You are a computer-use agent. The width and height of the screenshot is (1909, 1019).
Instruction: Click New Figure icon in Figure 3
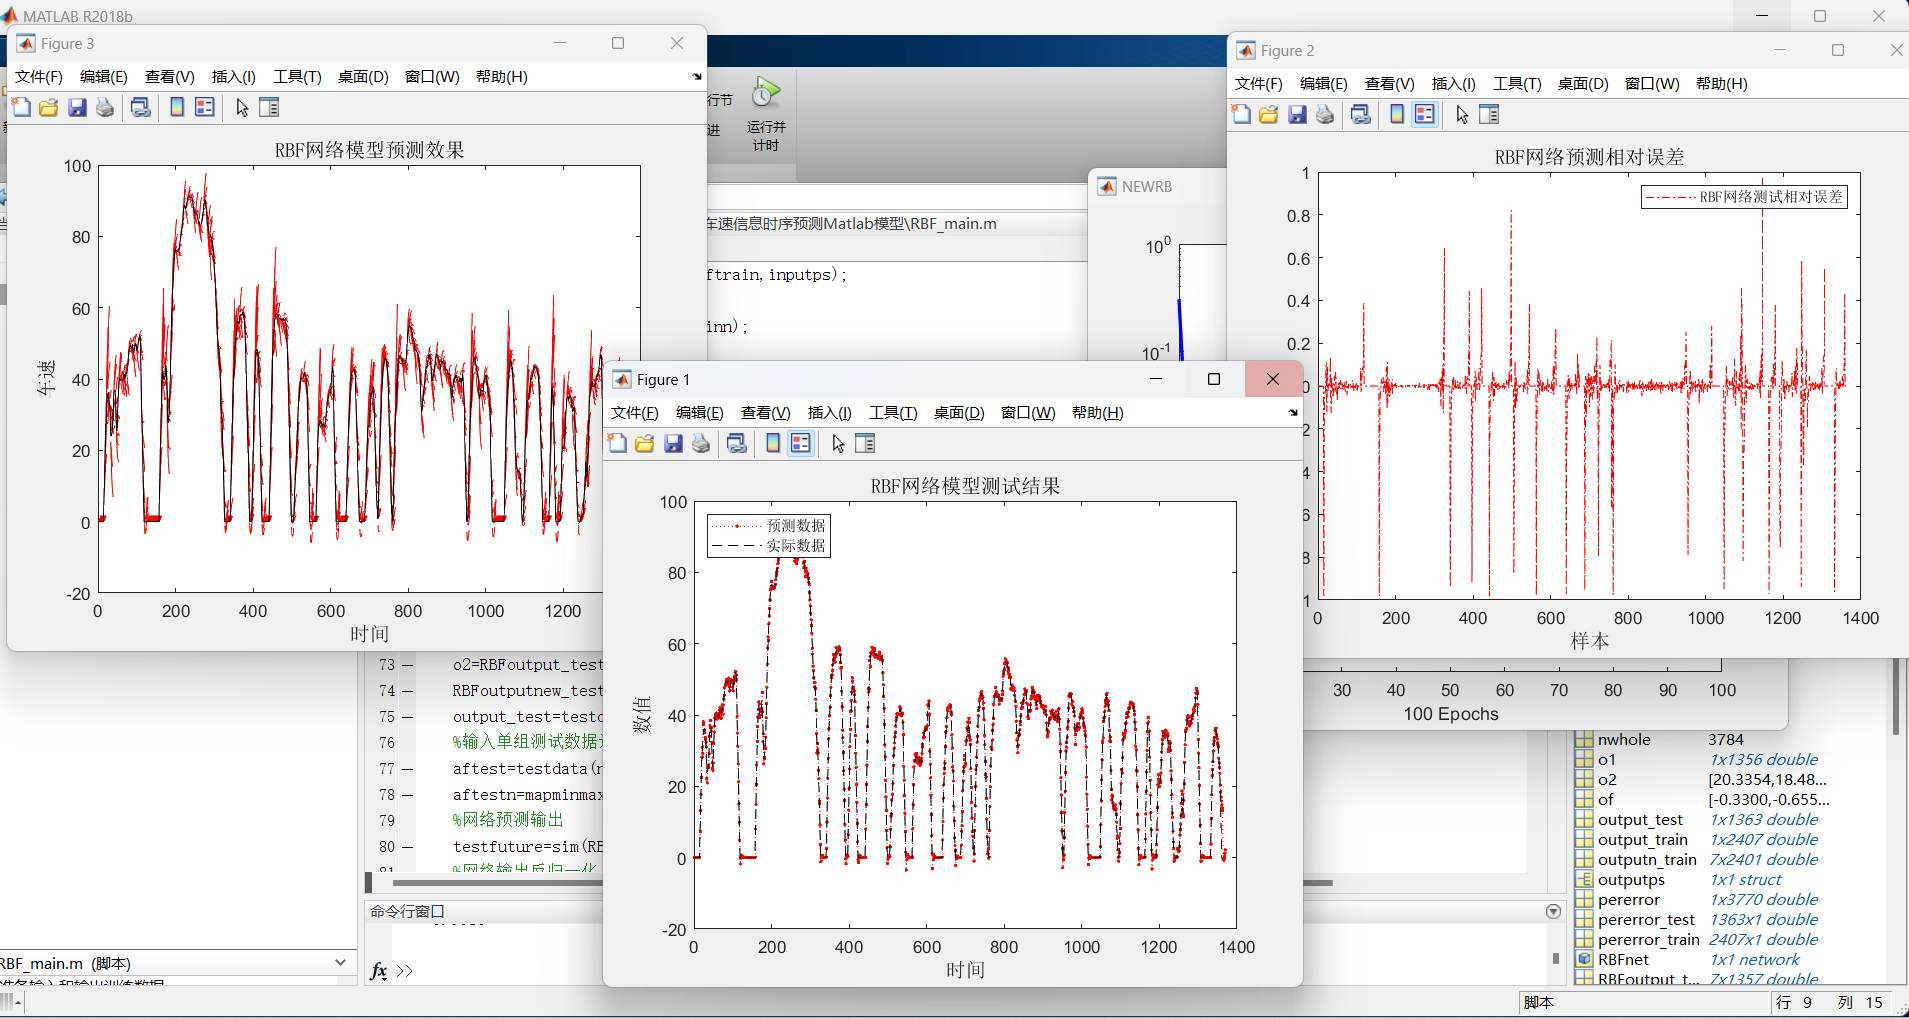pyautogui.click(x=21, y=108)
